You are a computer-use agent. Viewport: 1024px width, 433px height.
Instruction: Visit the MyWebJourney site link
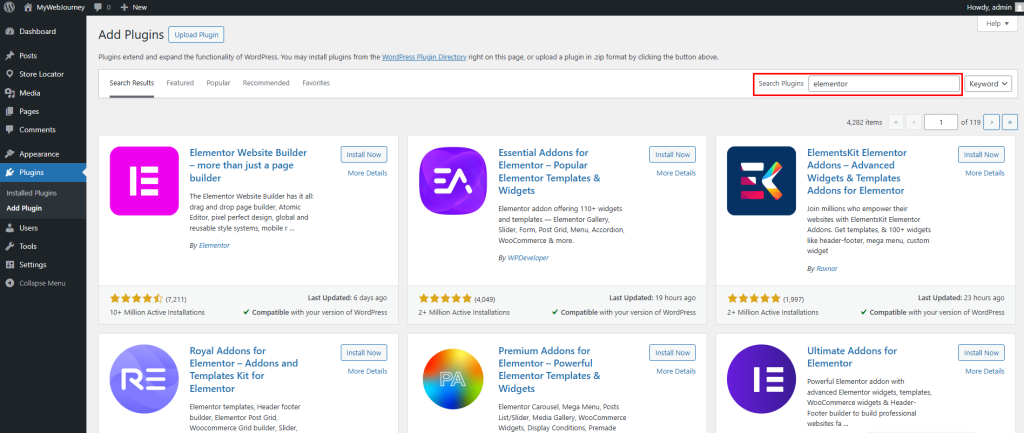[x=54, y=7]
